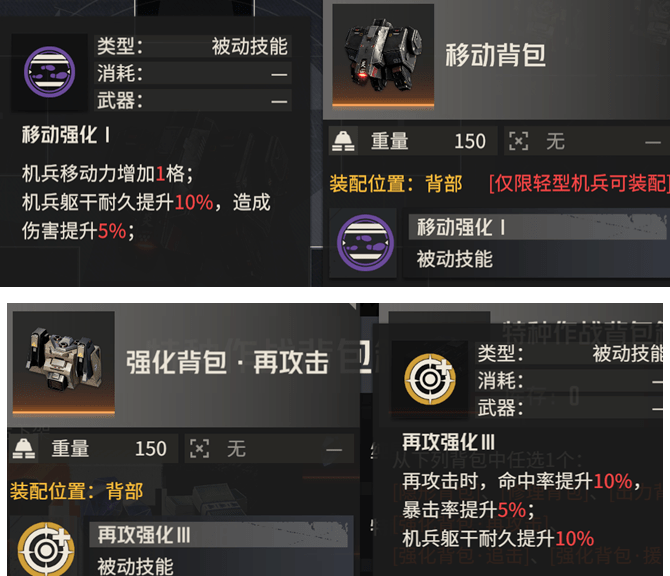
Task: Click the gold crosshair skill icon at the bottom left
Action: tap(46, 550)
